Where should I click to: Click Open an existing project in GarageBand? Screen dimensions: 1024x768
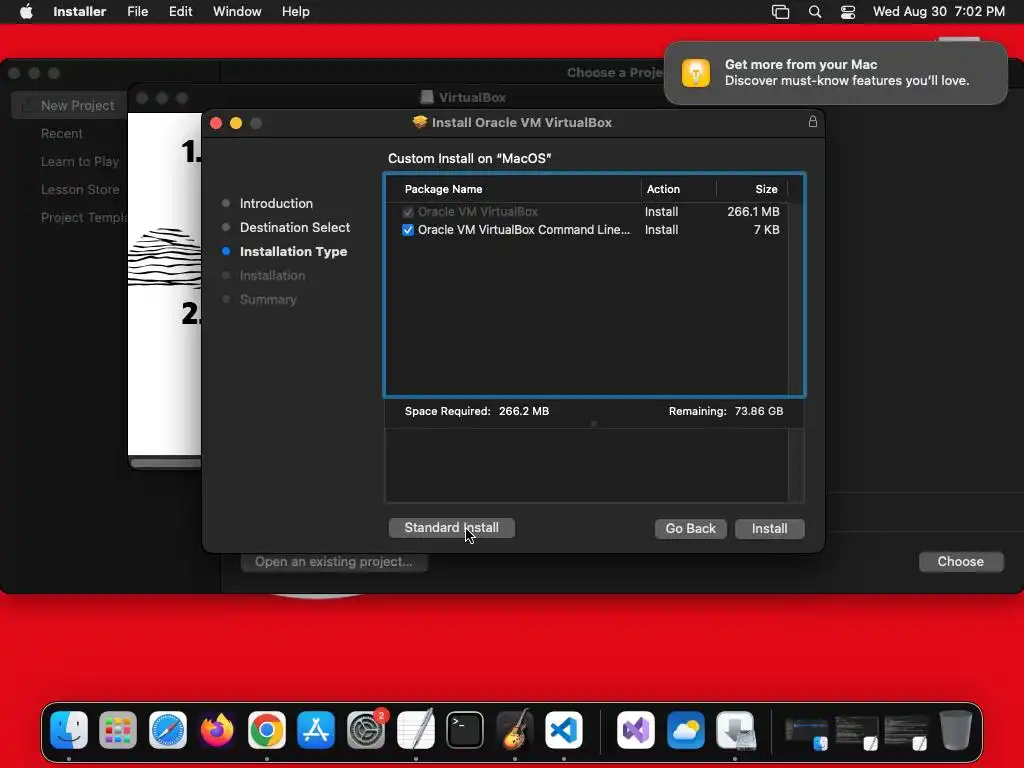coord(334,562)
